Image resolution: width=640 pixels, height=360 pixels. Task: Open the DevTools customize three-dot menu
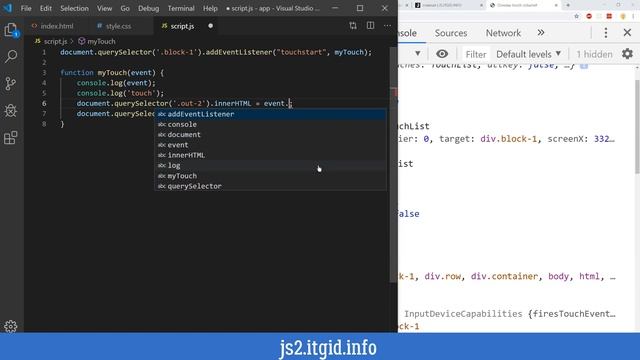coord(606,33)
